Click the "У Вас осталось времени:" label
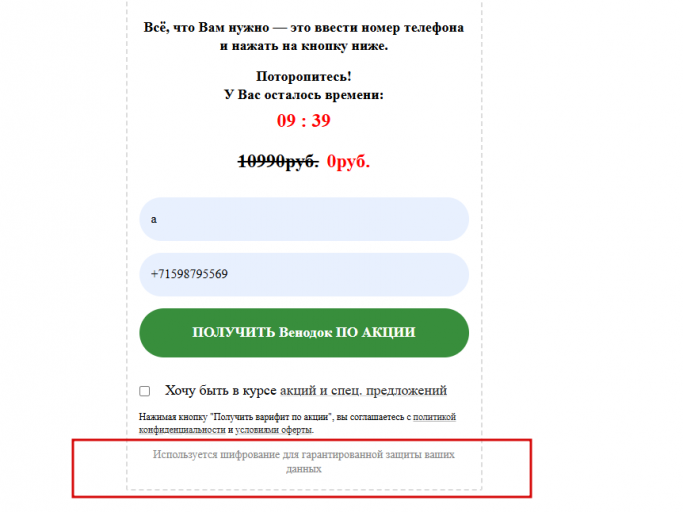The height and width of the screenshot is (512, 683). pos(304,95)
